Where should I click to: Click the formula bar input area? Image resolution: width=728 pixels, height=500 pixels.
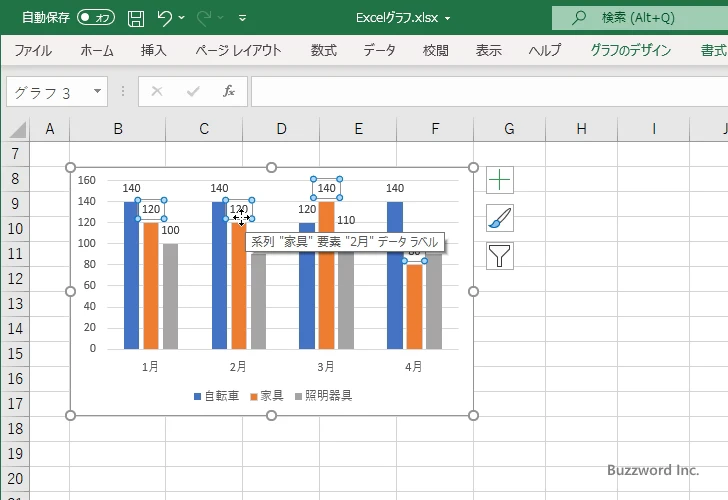[x=489, y=91]
